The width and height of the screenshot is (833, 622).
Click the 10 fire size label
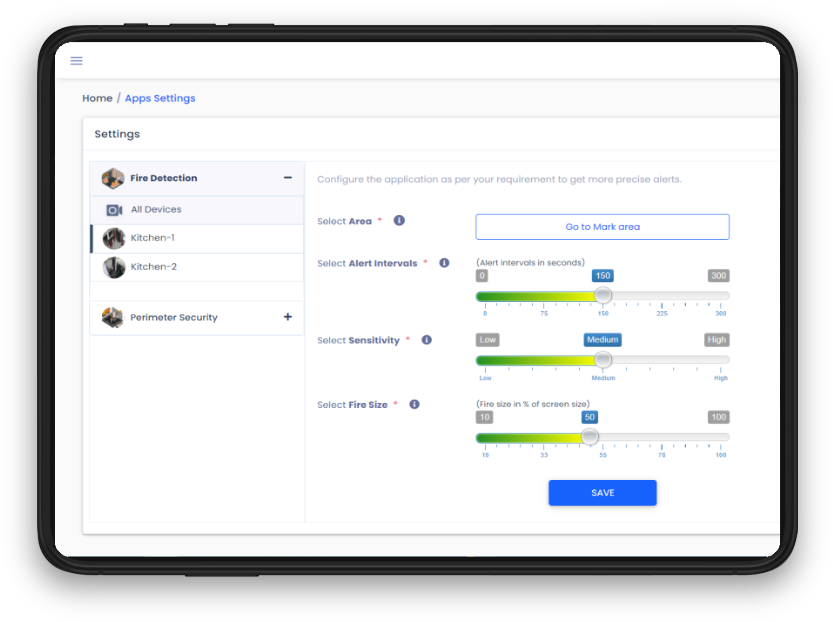click(x=484, y=417)
